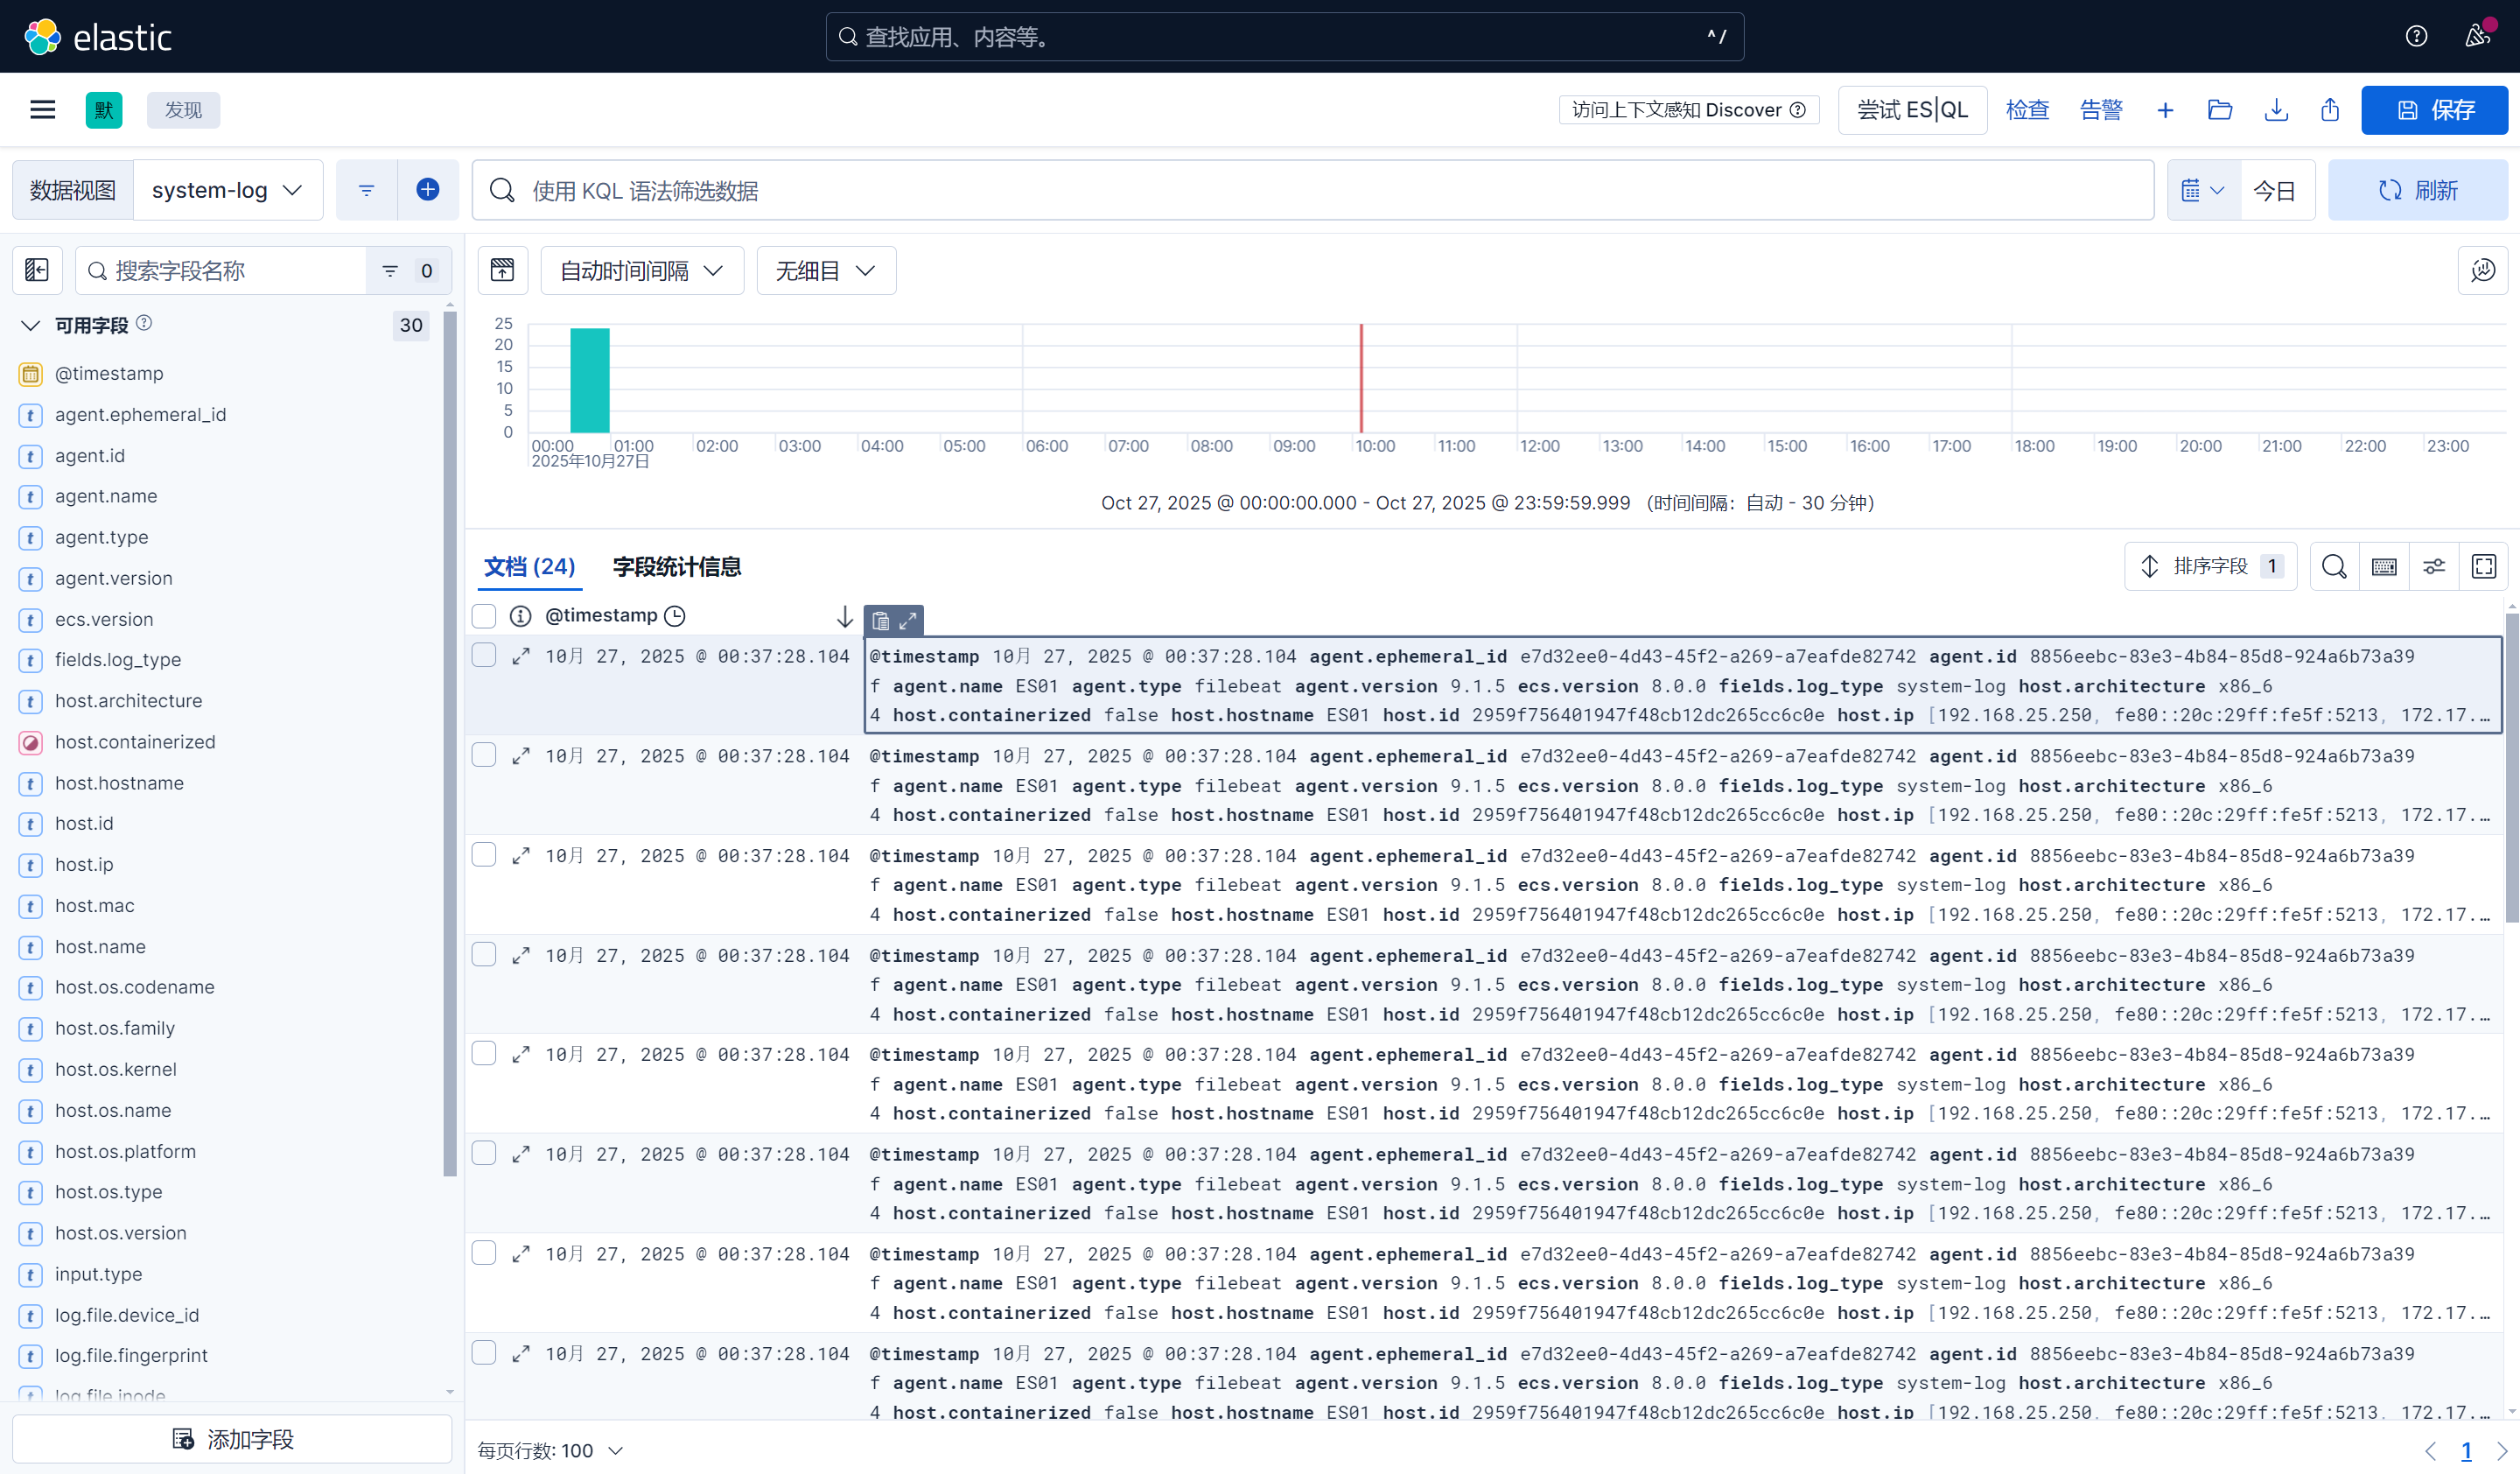The width and height of the screenshot is (2520, 1474).
Task: Open the hamburger navigation menu
Action: coord(42,110)
